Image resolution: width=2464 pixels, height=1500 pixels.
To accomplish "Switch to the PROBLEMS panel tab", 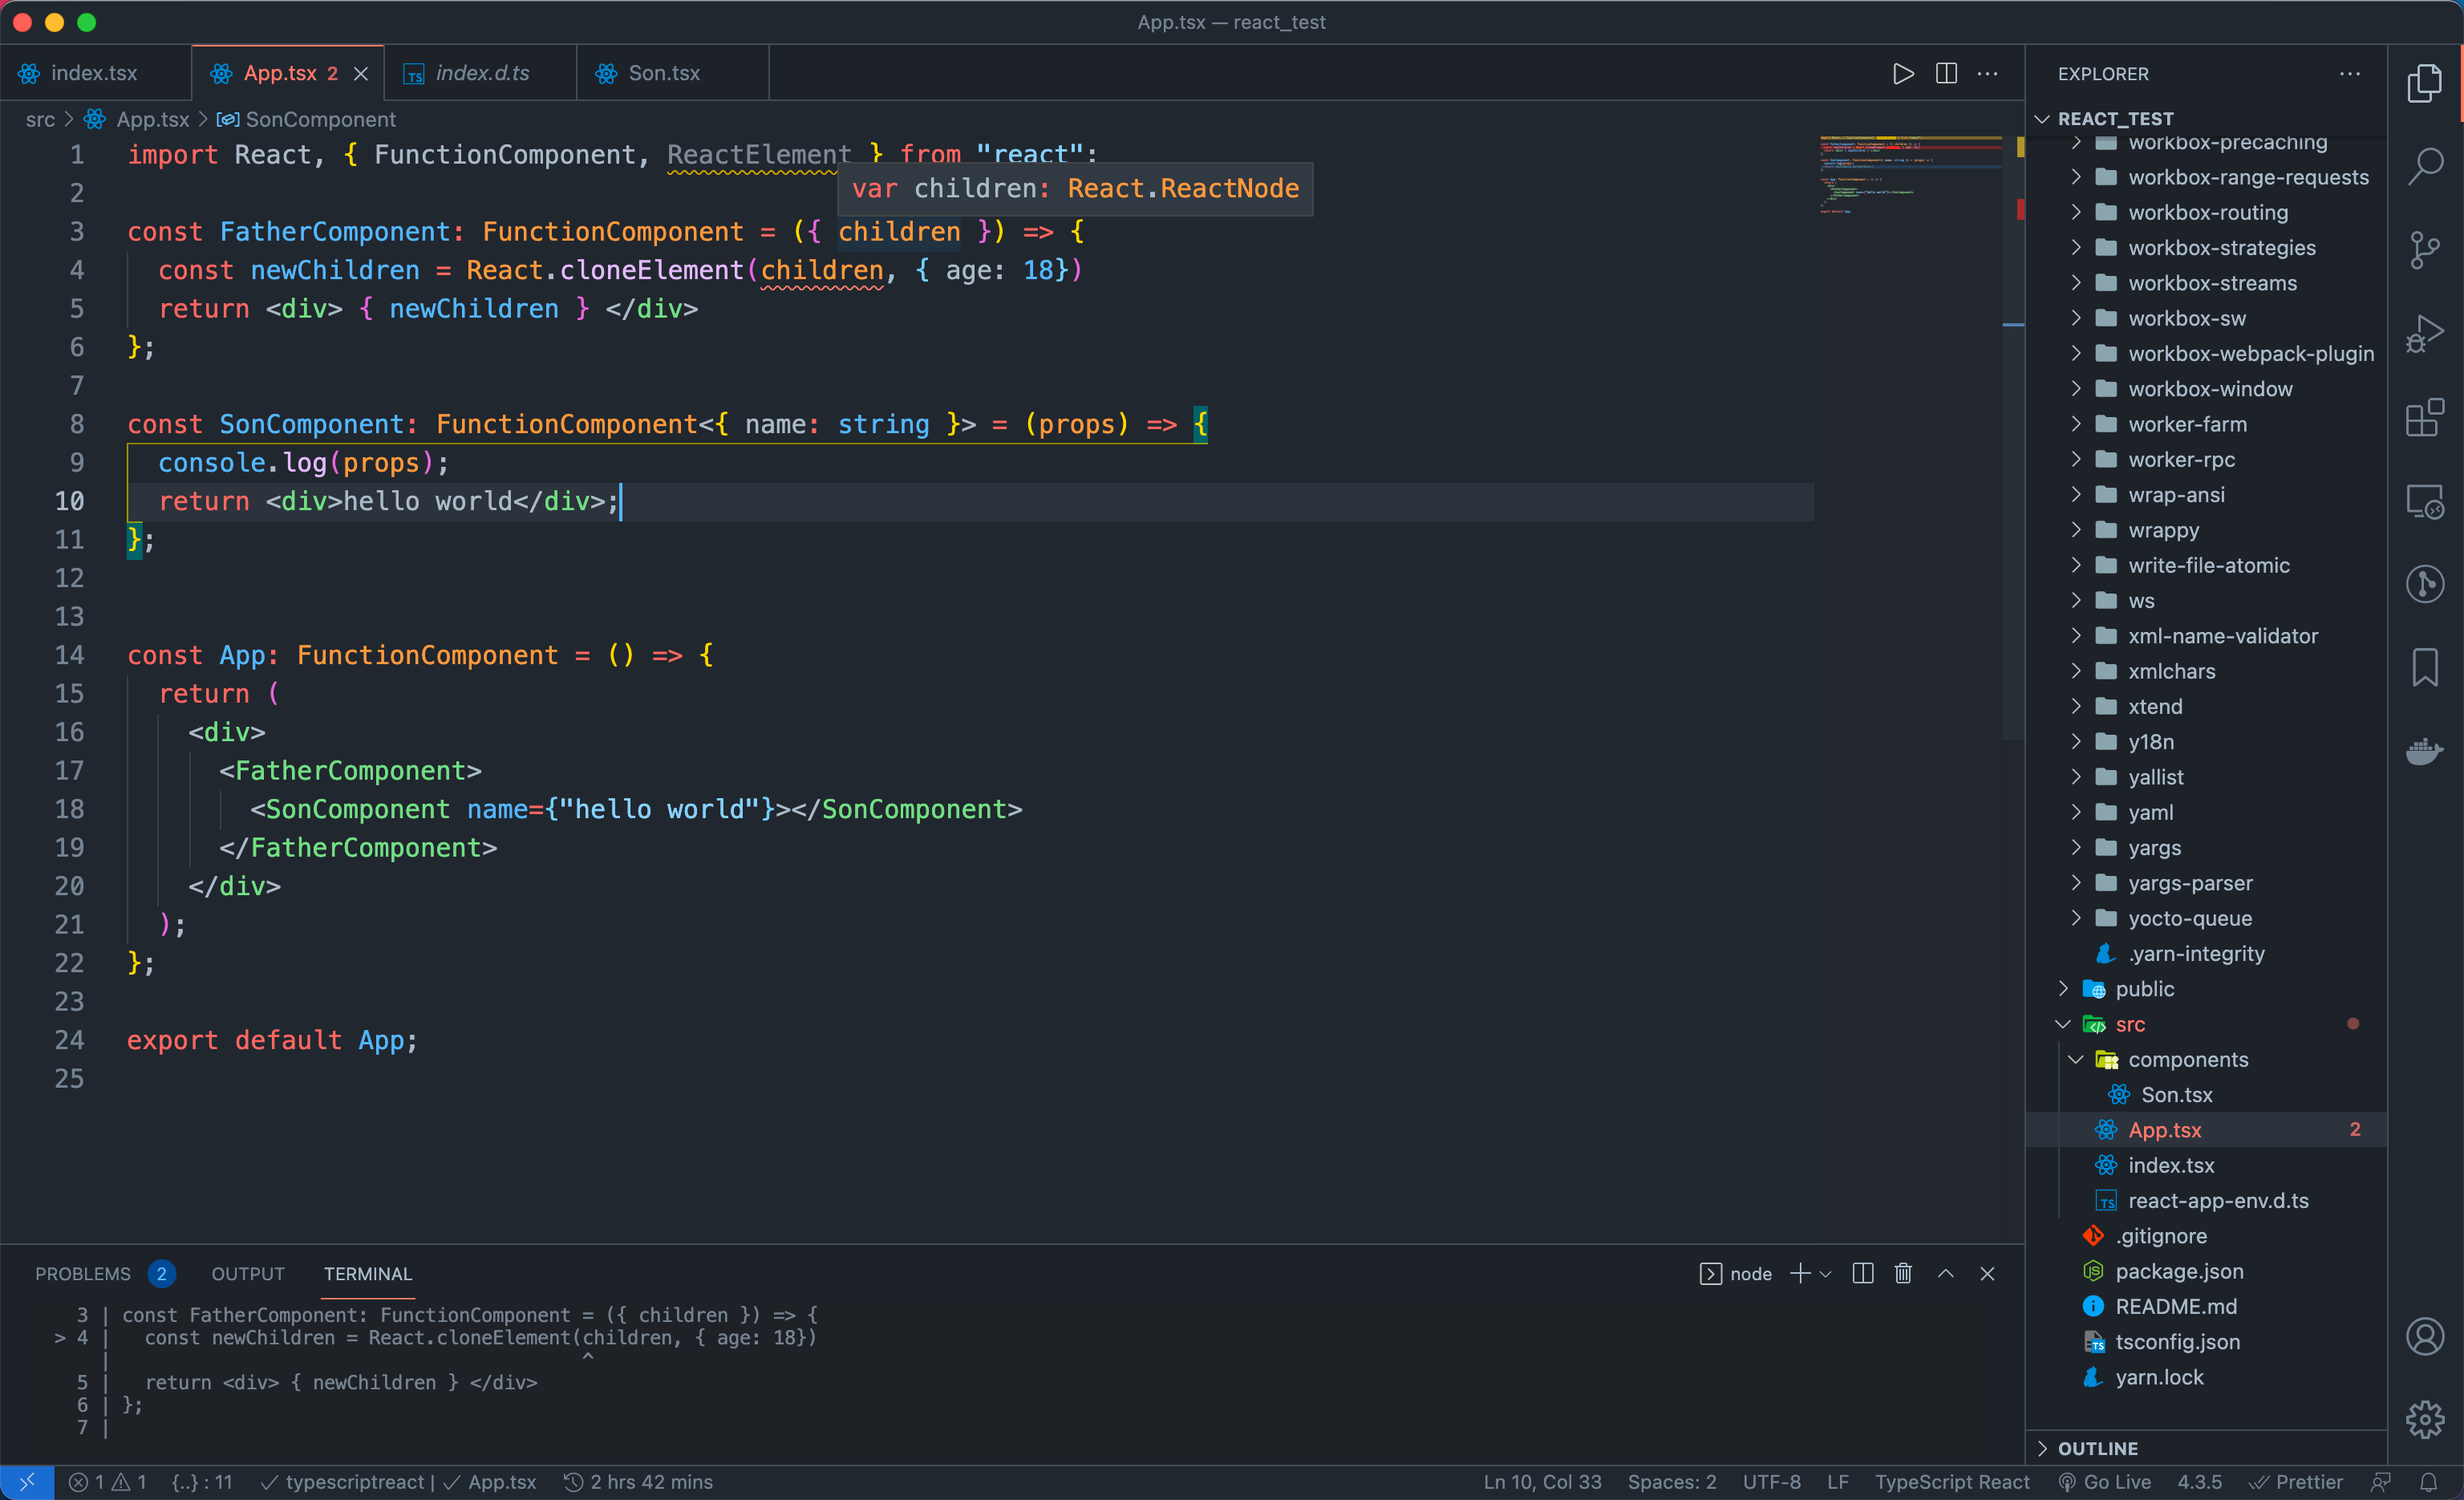I will (x=83, y=1273).
